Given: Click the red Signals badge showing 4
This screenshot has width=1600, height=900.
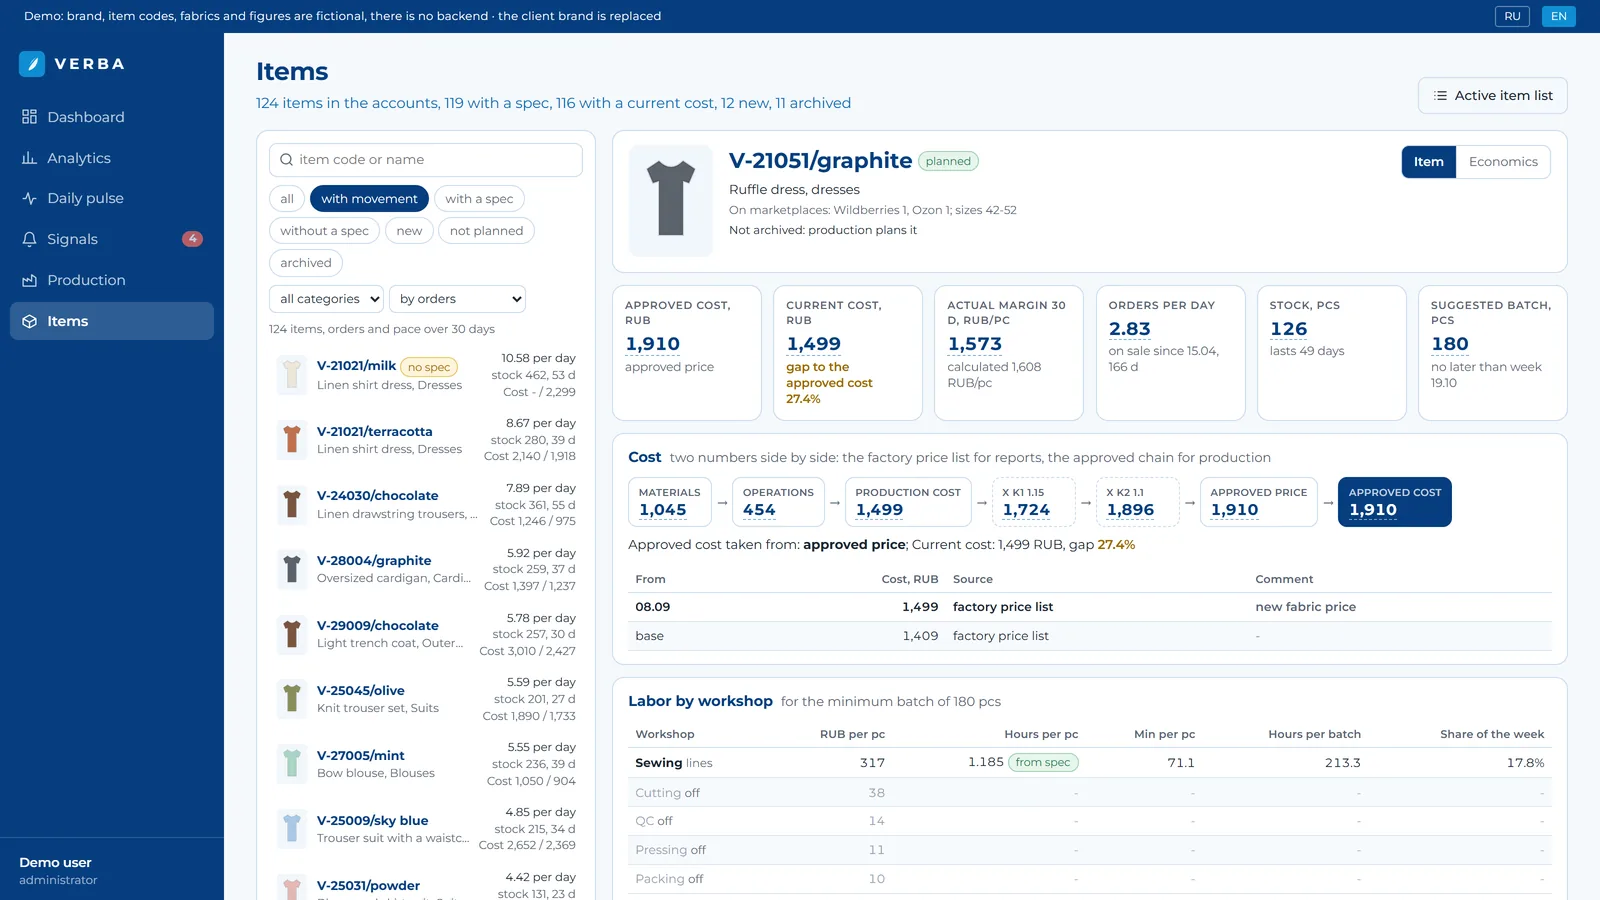Looking at the screenshot, I should click(x=193, y=239).
